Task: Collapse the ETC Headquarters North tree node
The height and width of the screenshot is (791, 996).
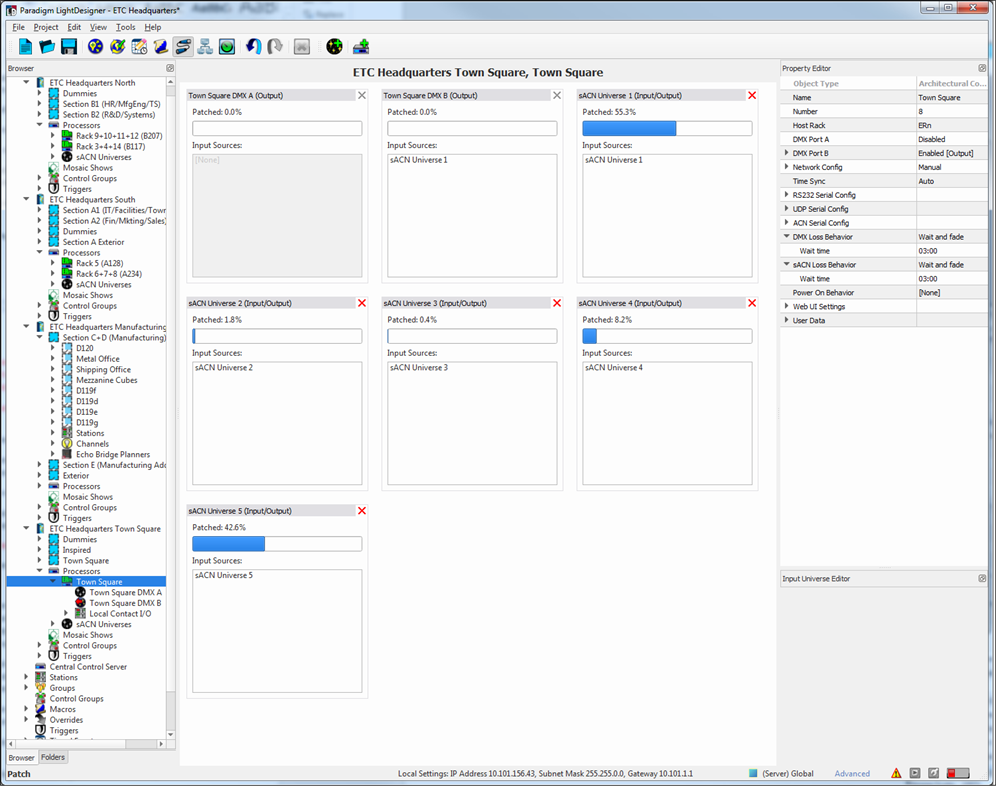Action: (26, 83)
